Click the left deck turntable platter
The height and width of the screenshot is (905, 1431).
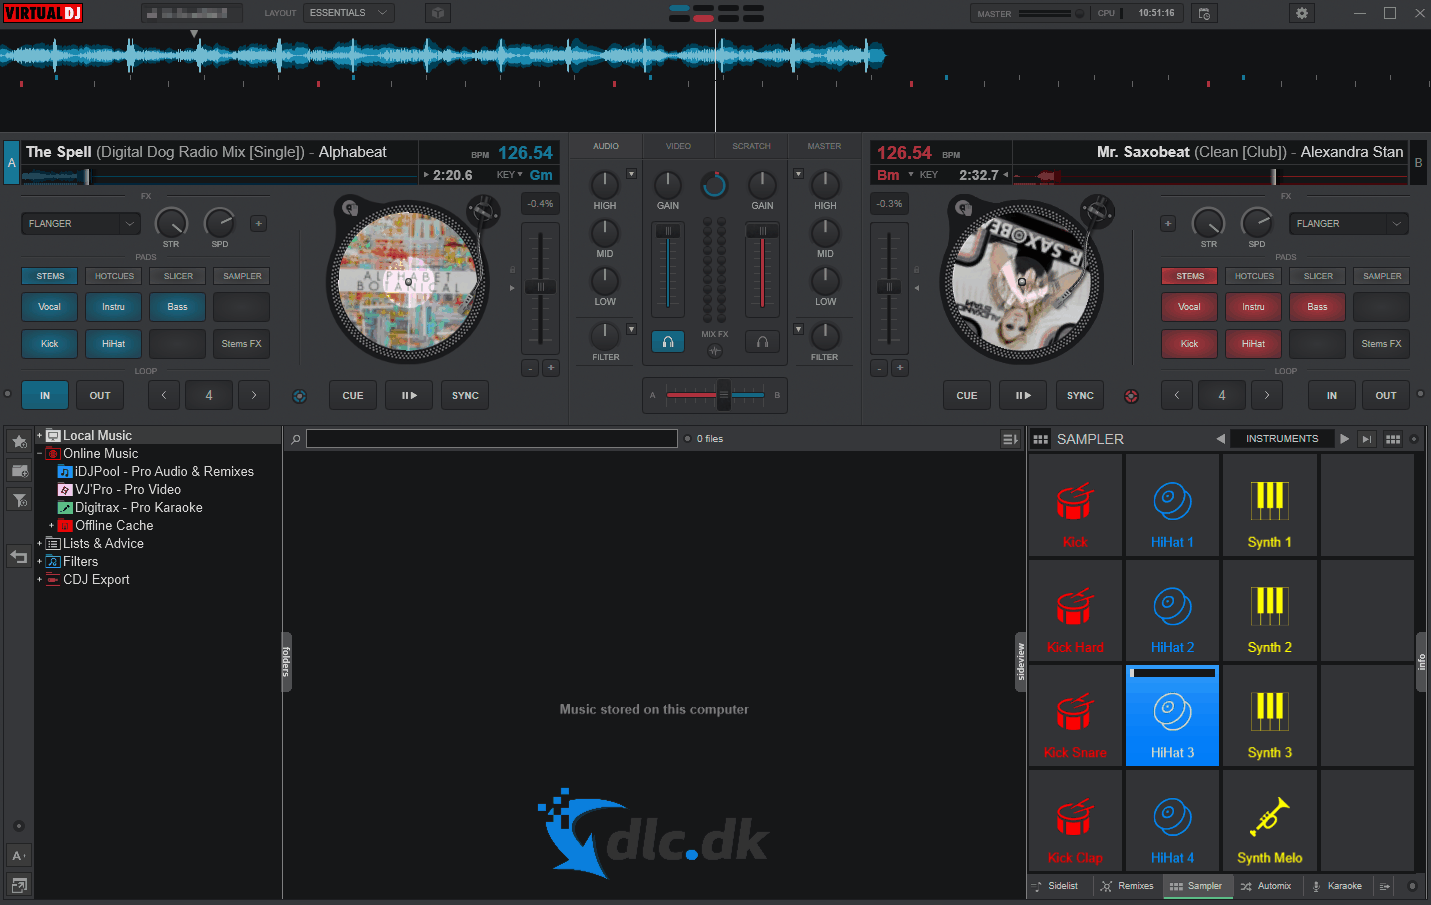click(x=408, y=281)
